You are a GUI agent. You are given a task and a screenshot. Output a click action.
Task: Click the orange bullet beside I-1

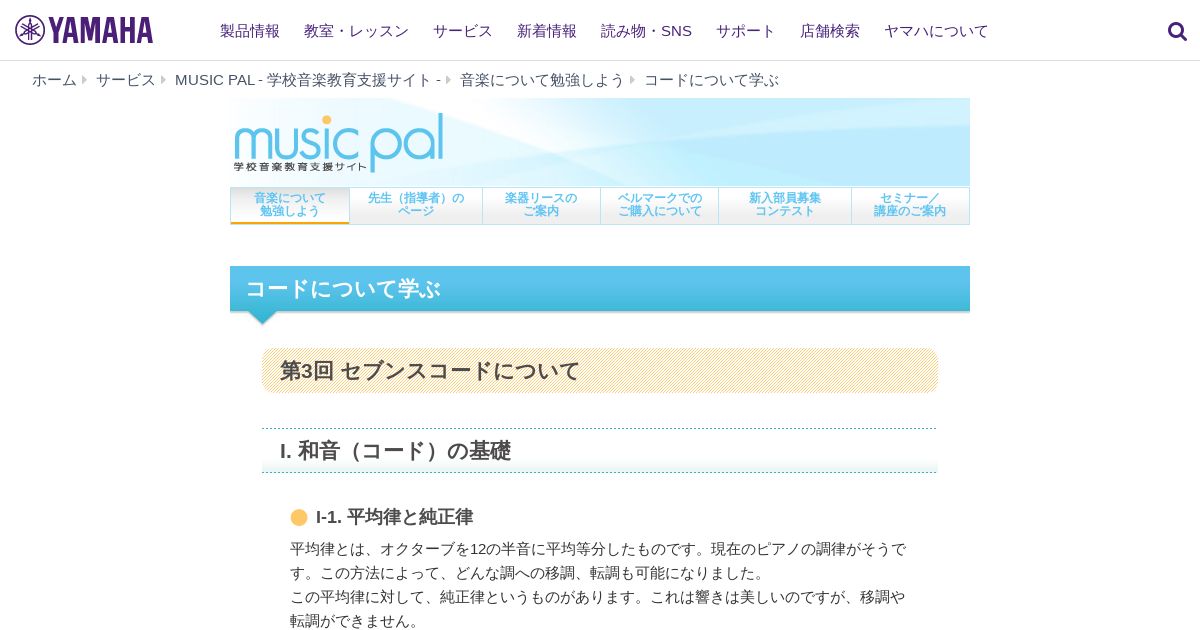[299, 517]
